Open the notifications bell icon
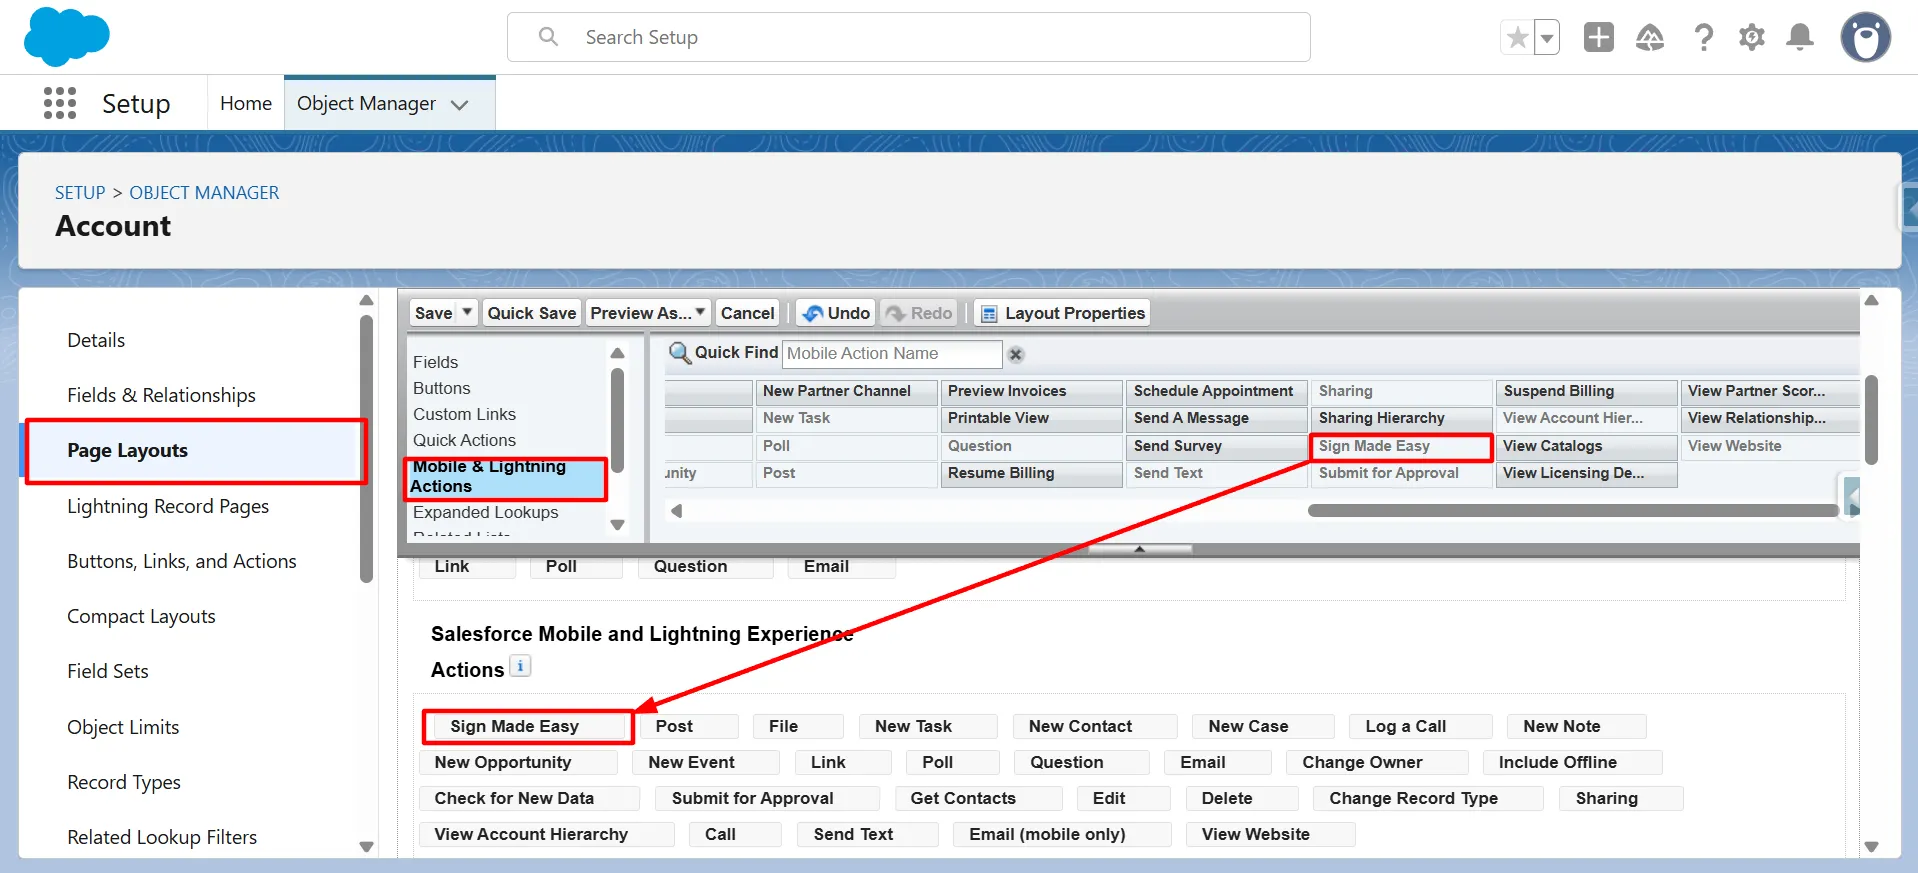Screen dimensions: 1918x873 coord(1799,38)
